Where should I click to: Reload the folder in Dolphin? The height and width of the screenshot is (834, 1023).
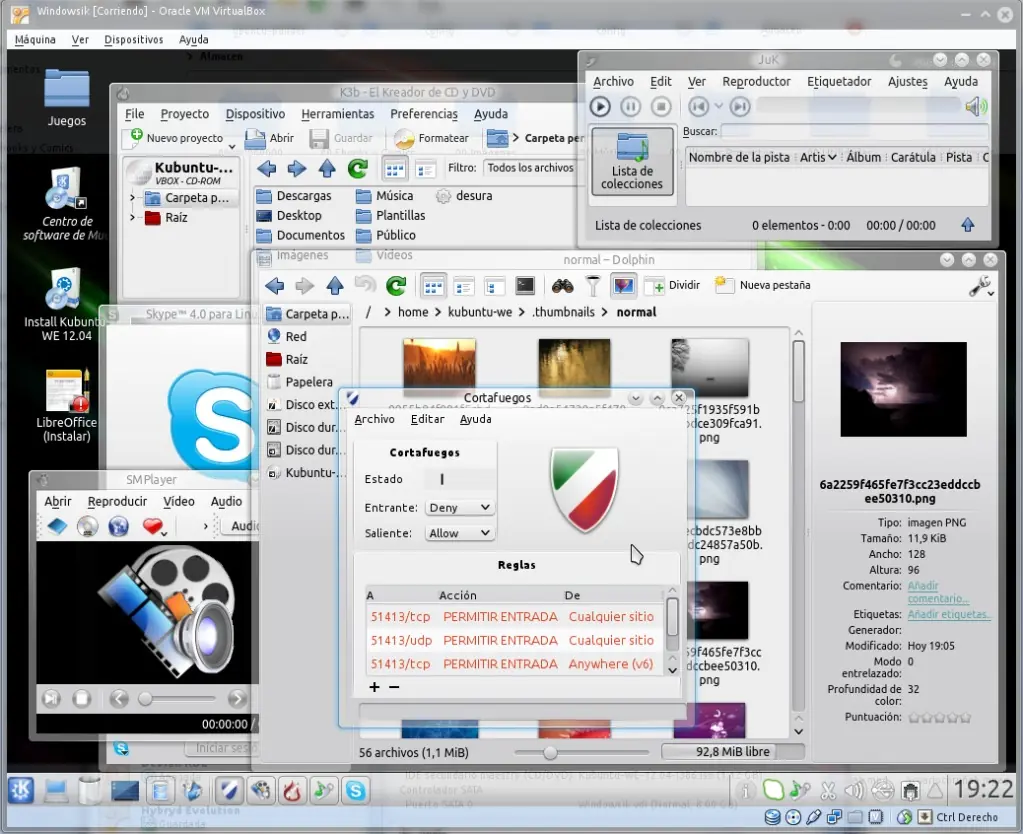coord(395,286)
